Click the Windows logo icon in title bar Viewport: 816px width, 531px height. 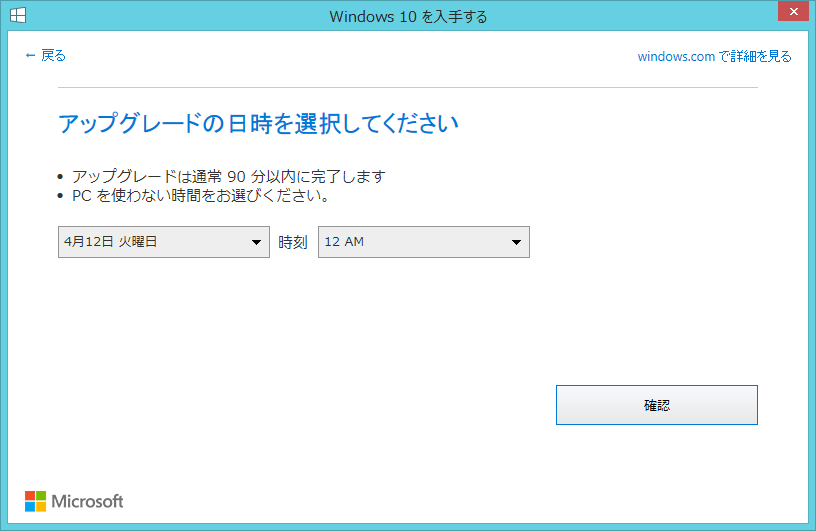[x=18, y=15]
